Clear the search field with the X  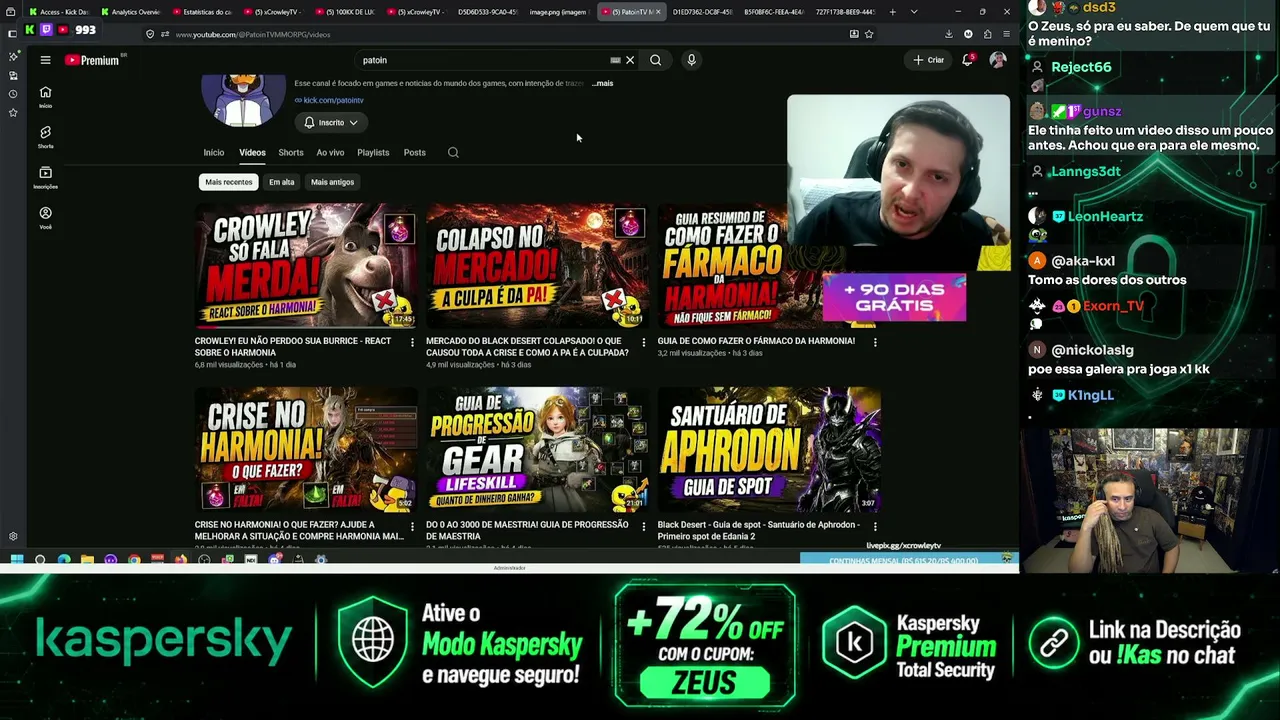click(630, 60)
